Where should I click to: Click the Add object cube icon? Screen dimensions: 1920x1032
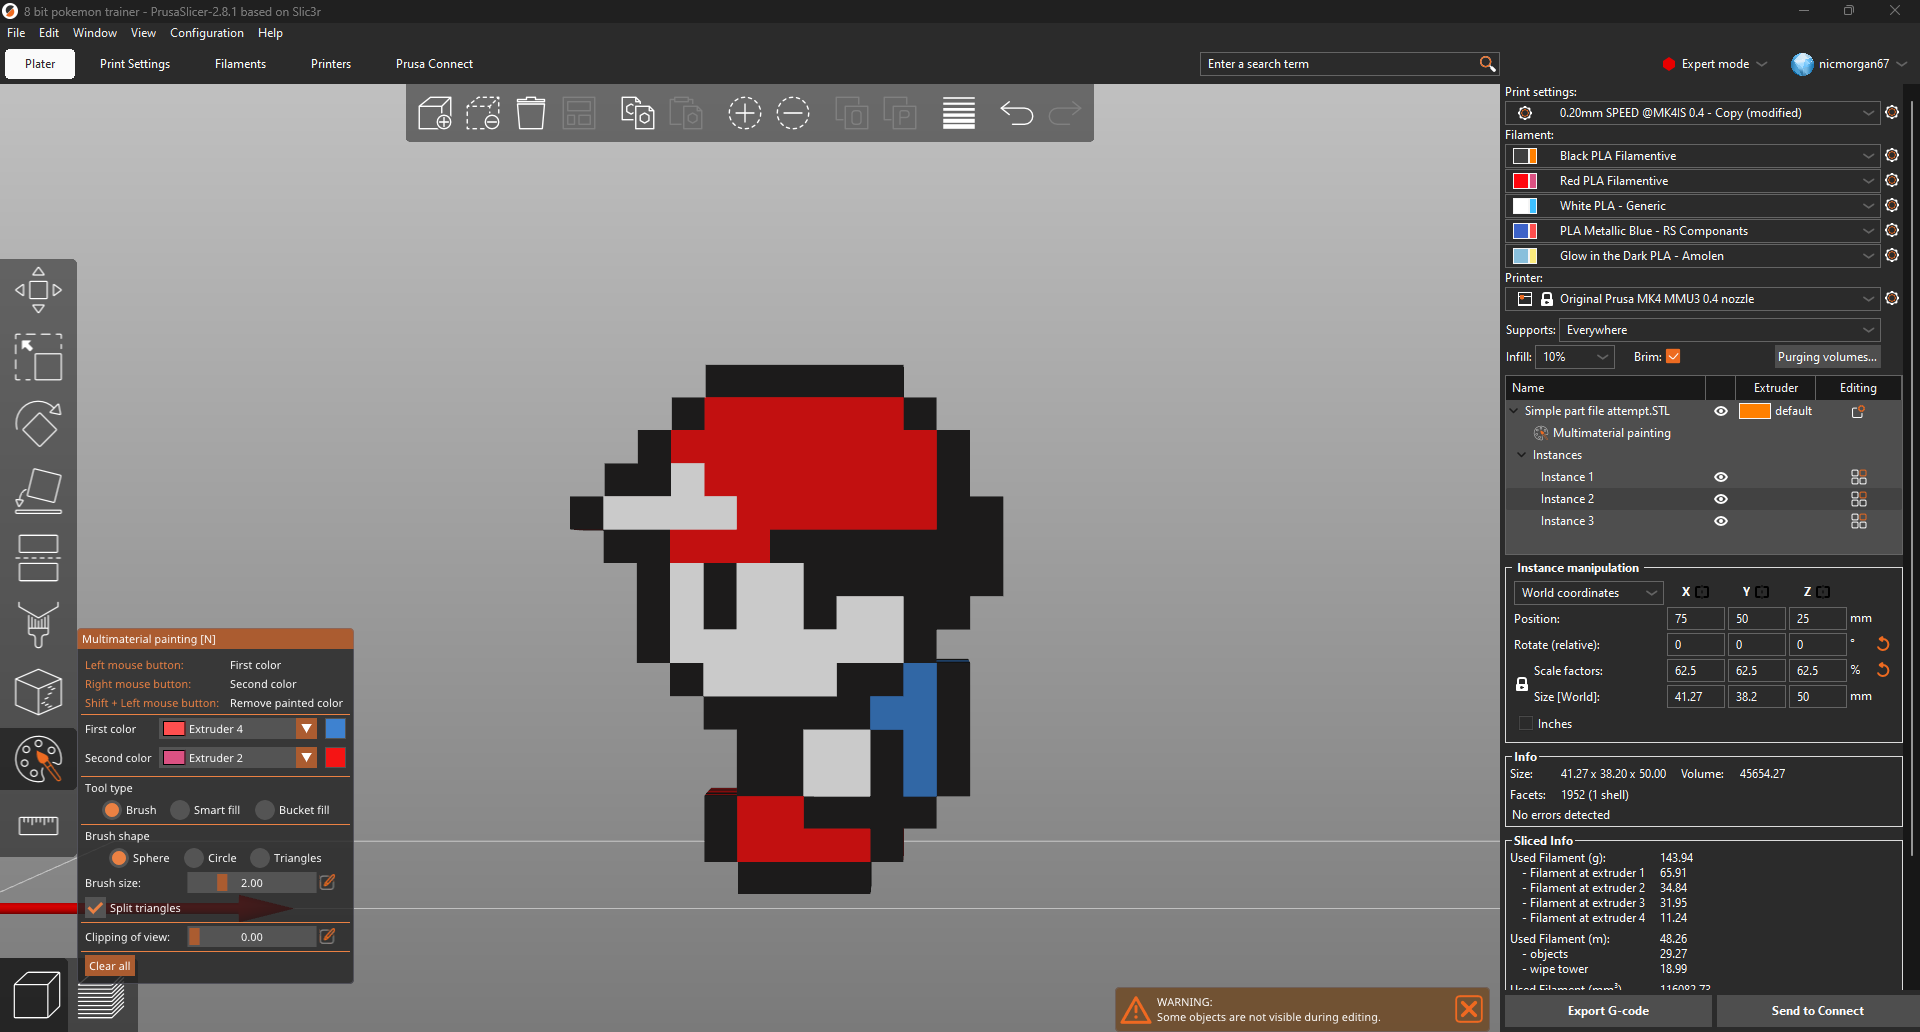(x=435, y=113)
